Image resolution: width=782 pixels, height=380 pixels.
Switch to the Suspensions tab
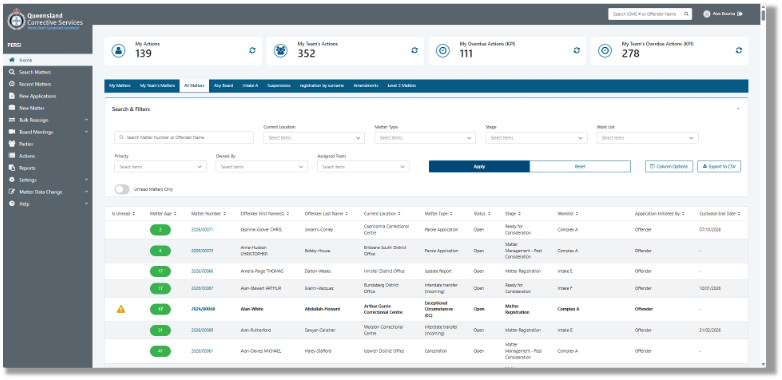279,86
